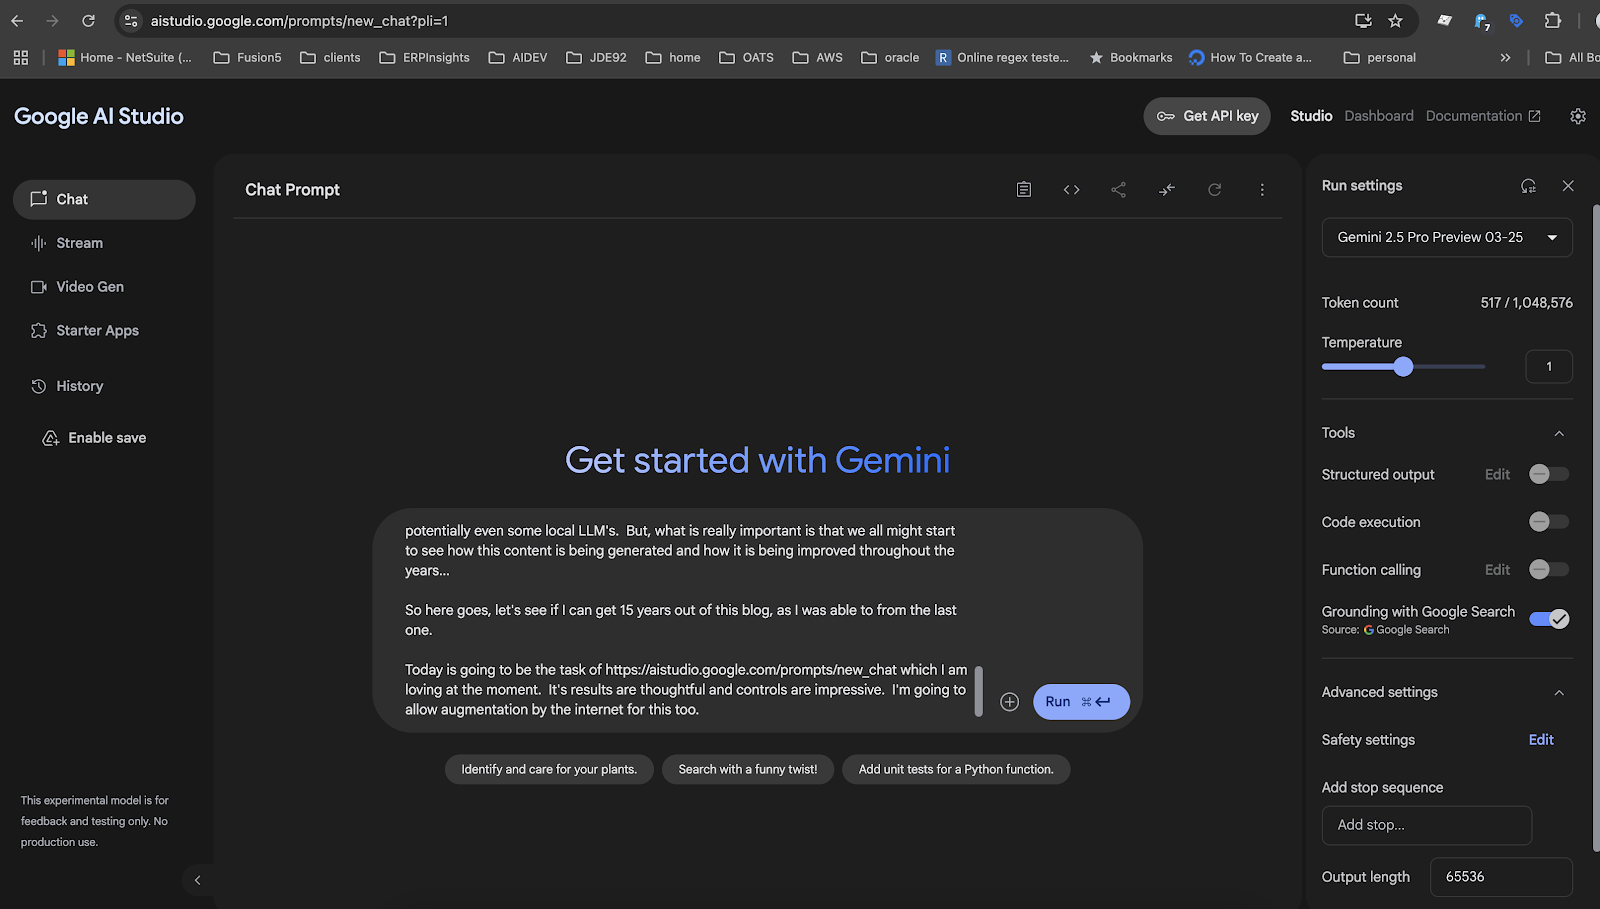Select 'Add unit tests for a Python function' suggestion

956,769
